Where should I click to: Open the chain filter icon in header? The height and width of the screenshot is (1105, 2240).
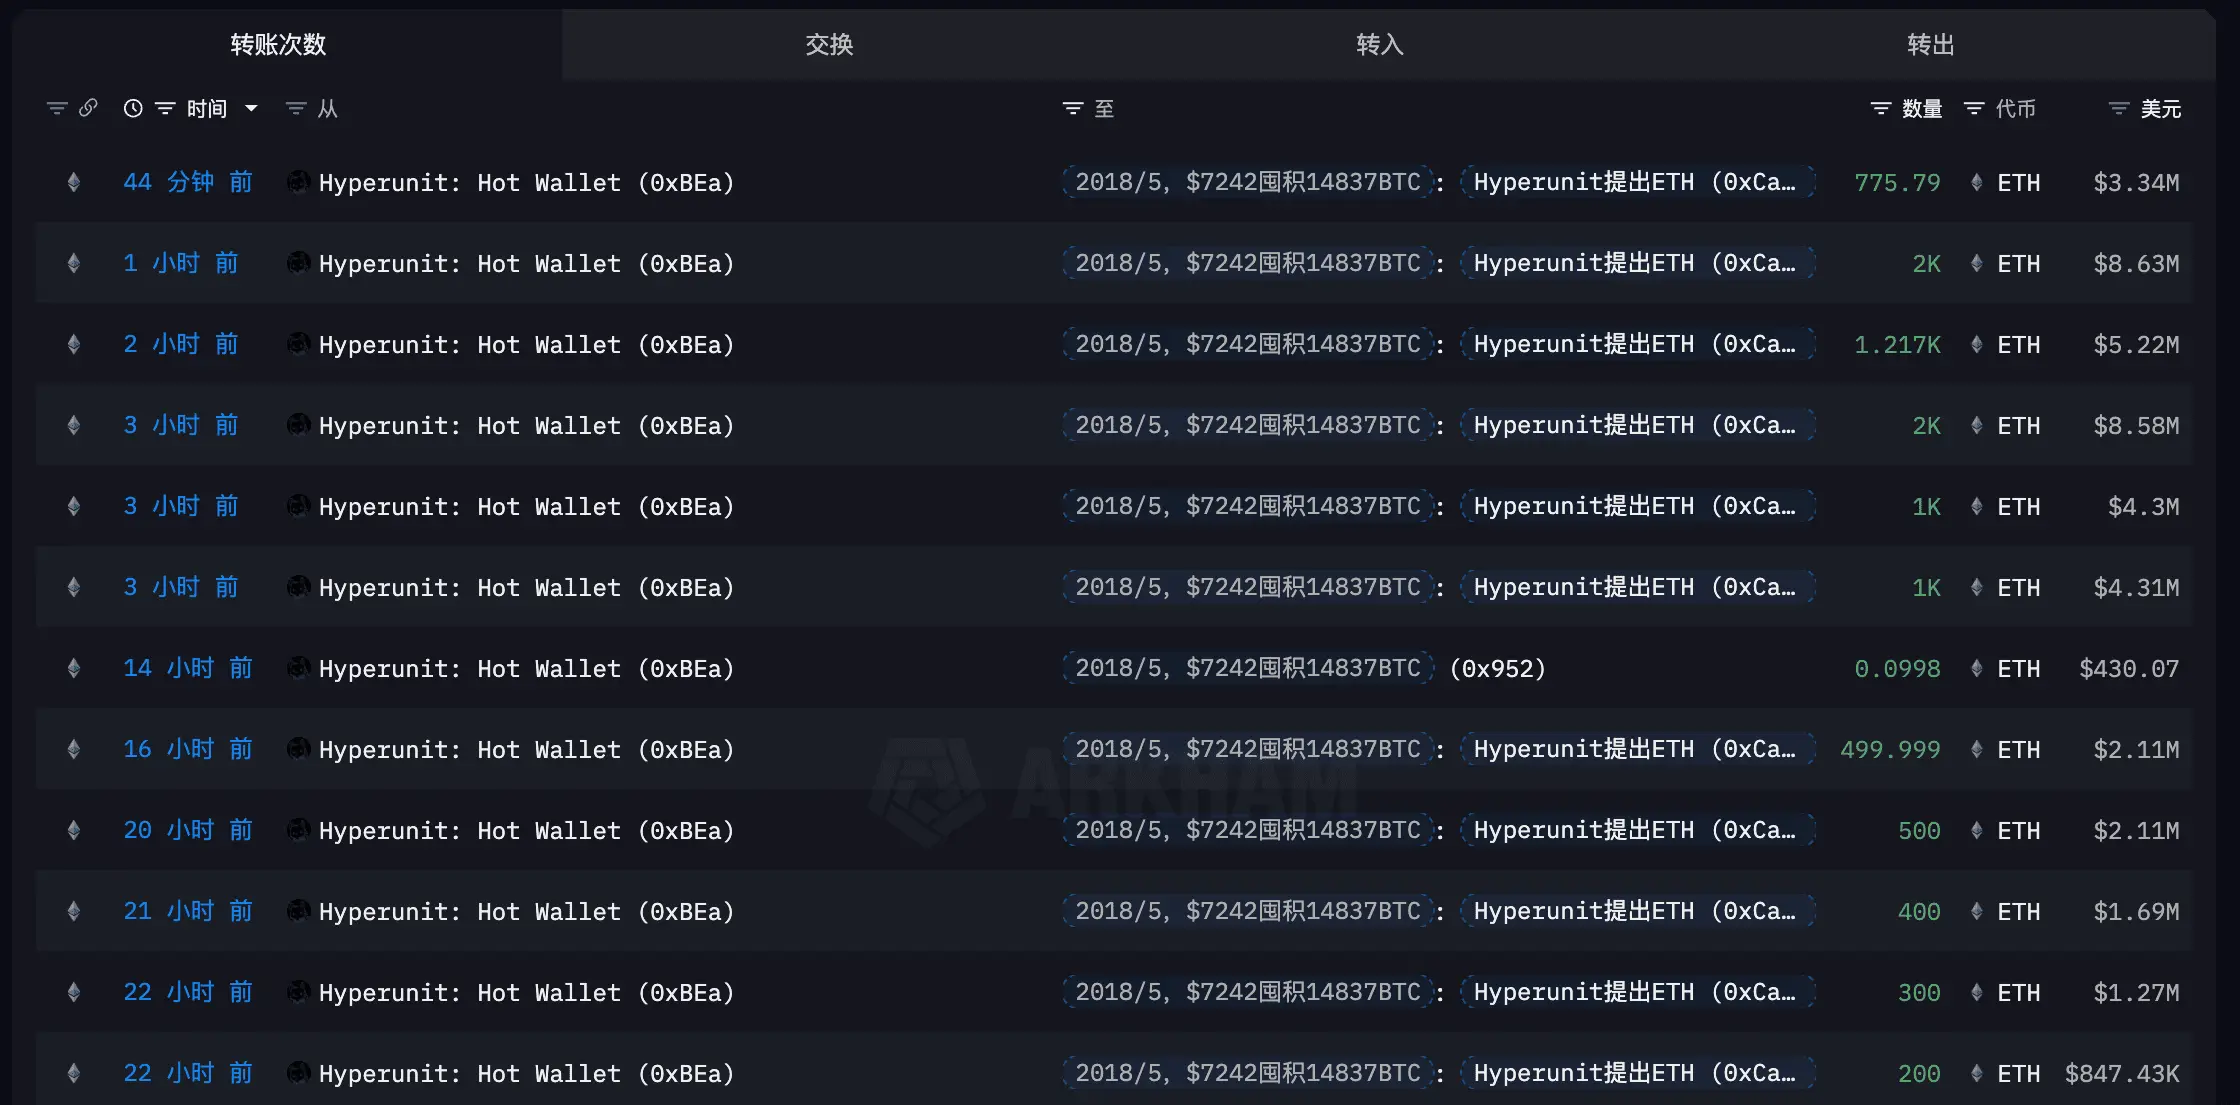(57, 108)
